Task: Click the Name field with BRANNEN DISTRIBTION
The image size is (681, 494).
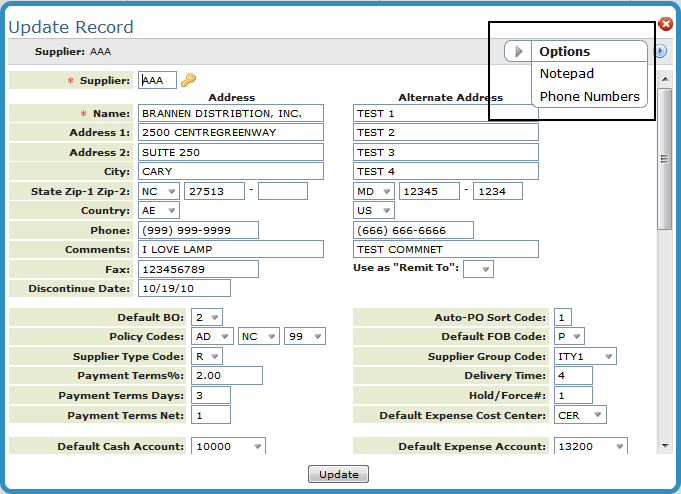Action: [x=231, y=113]
